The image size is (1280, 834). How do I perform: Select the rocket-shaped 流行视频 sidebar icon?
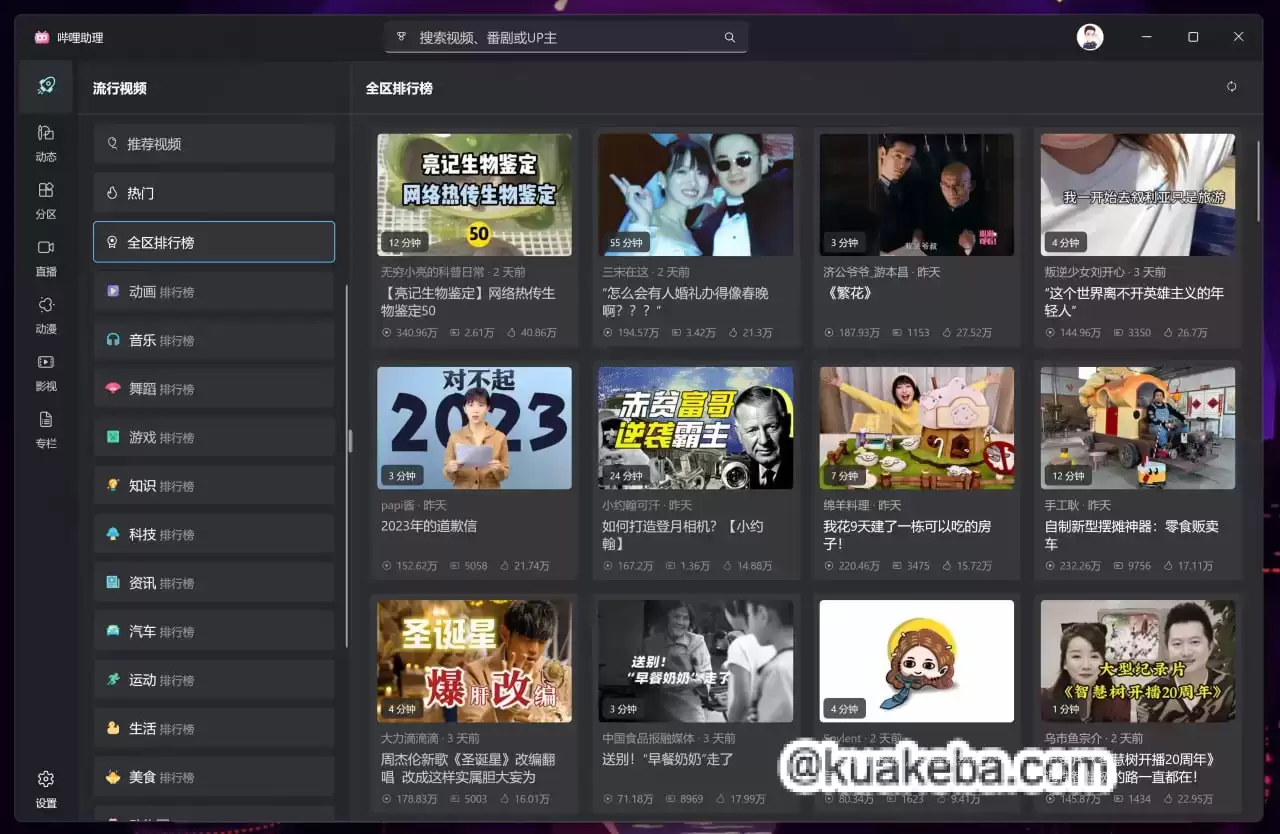[45, 86]
